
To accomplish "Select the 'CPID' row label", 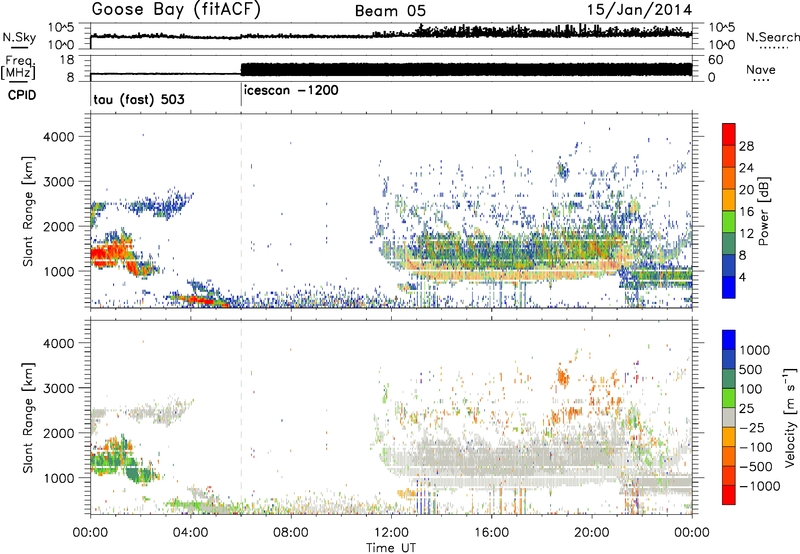I will coord(22,95).
